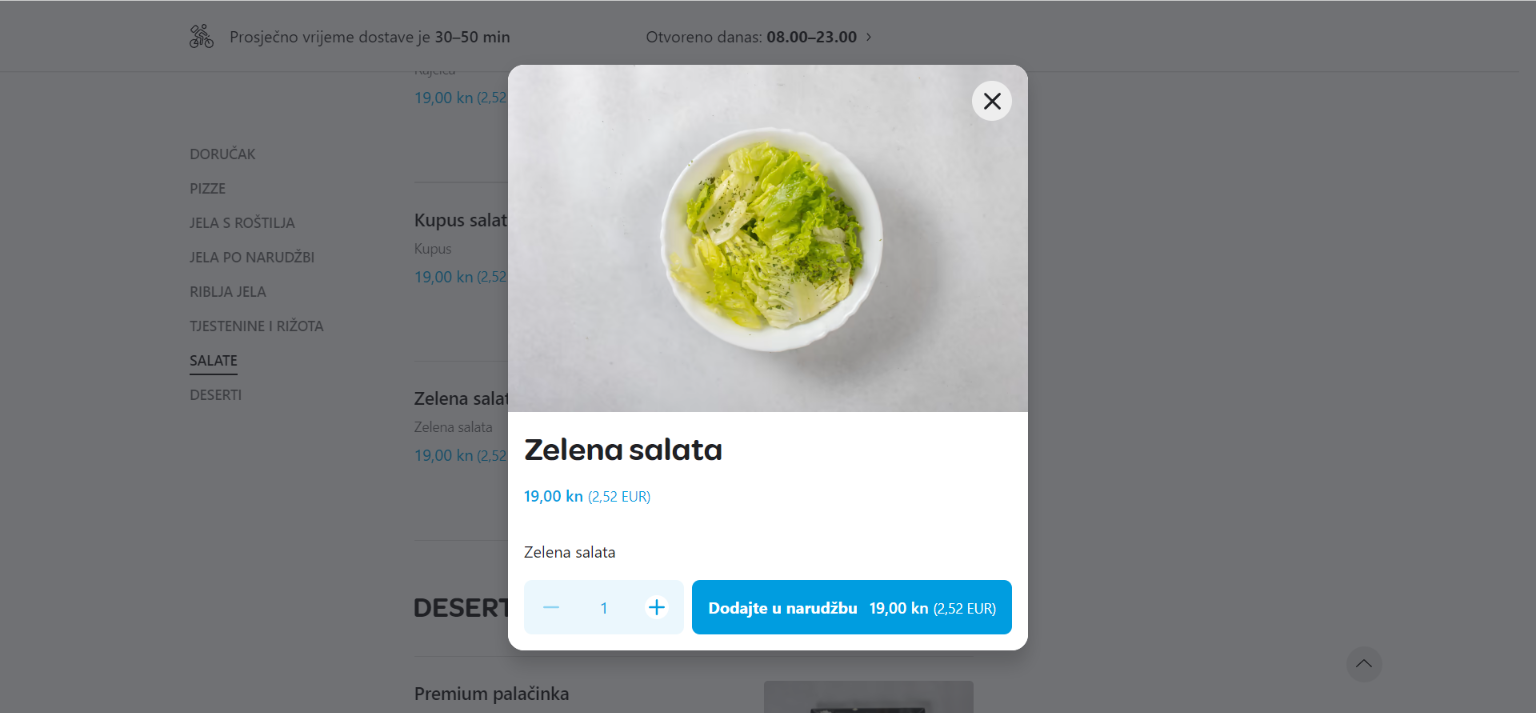Click the scroll-to-top arrow button
The height and width of the screenshot is (713, 1536).
(x=1364, y=664)
